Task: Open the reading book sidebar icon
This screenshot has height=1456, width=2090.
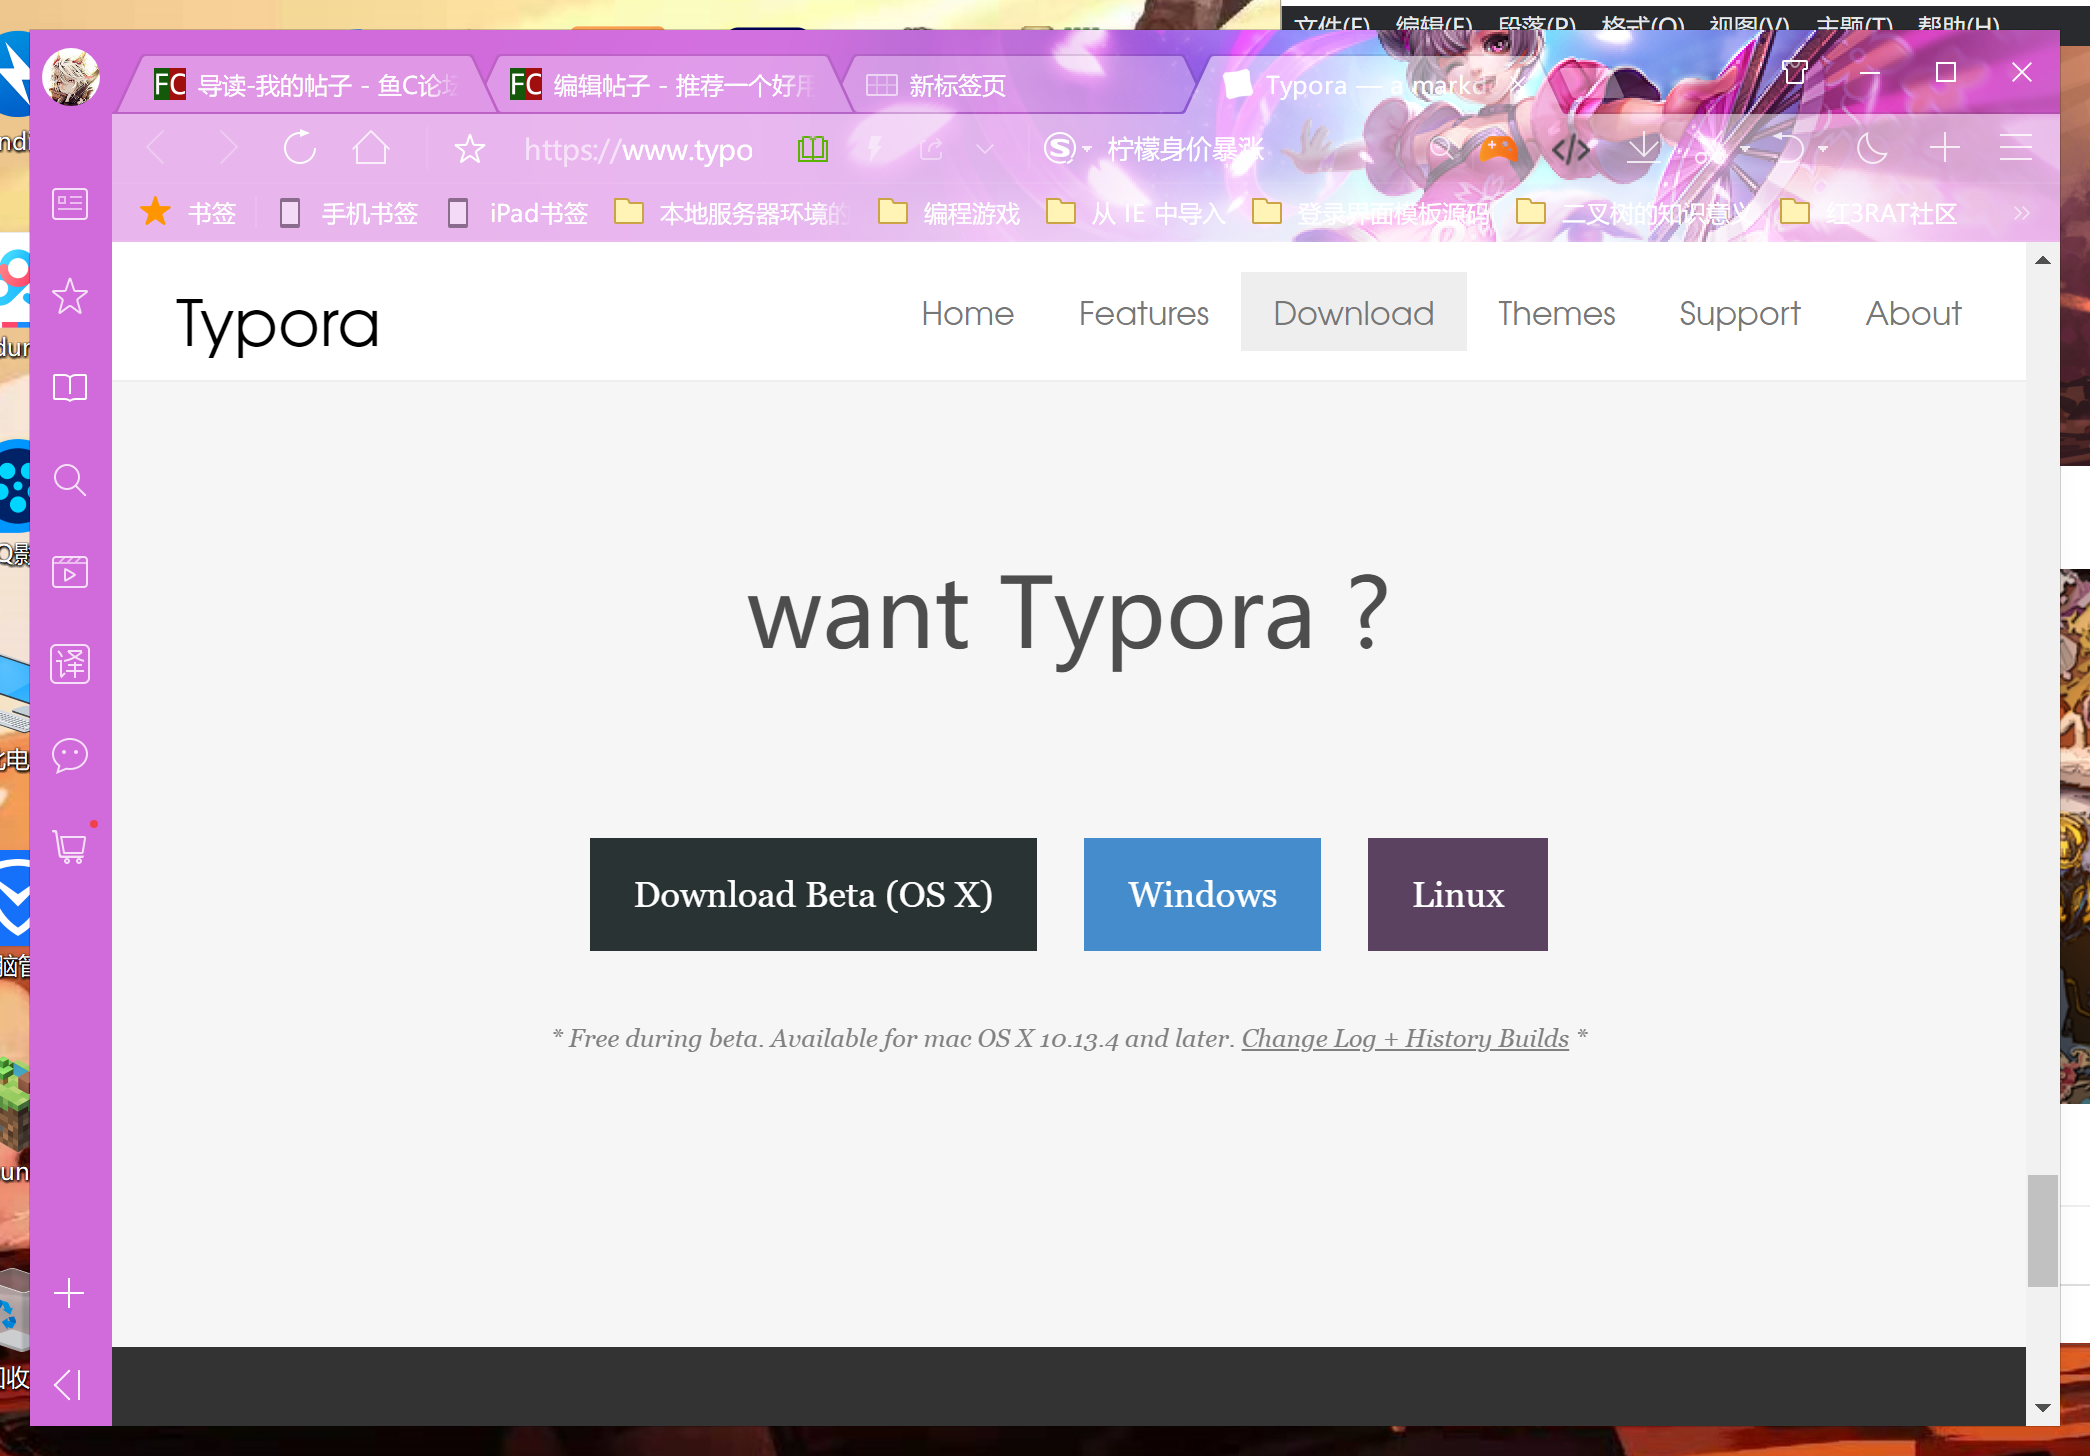Action: 70,388
